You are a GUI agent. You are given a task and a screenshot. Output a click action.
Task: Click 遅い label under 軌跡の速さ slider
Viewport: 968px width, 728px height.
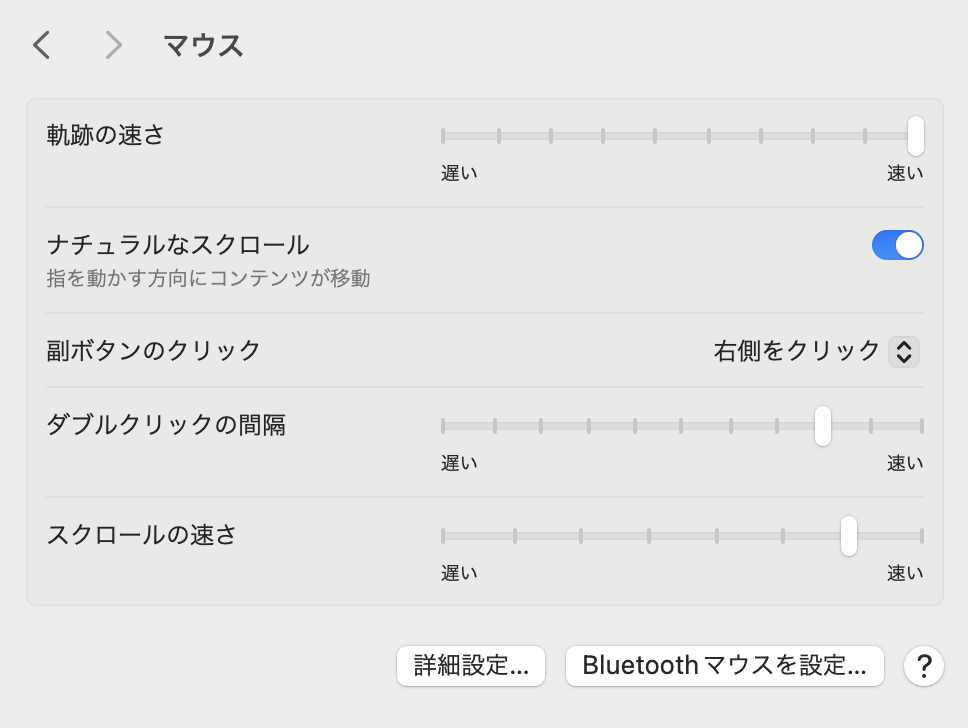[459, 173]
